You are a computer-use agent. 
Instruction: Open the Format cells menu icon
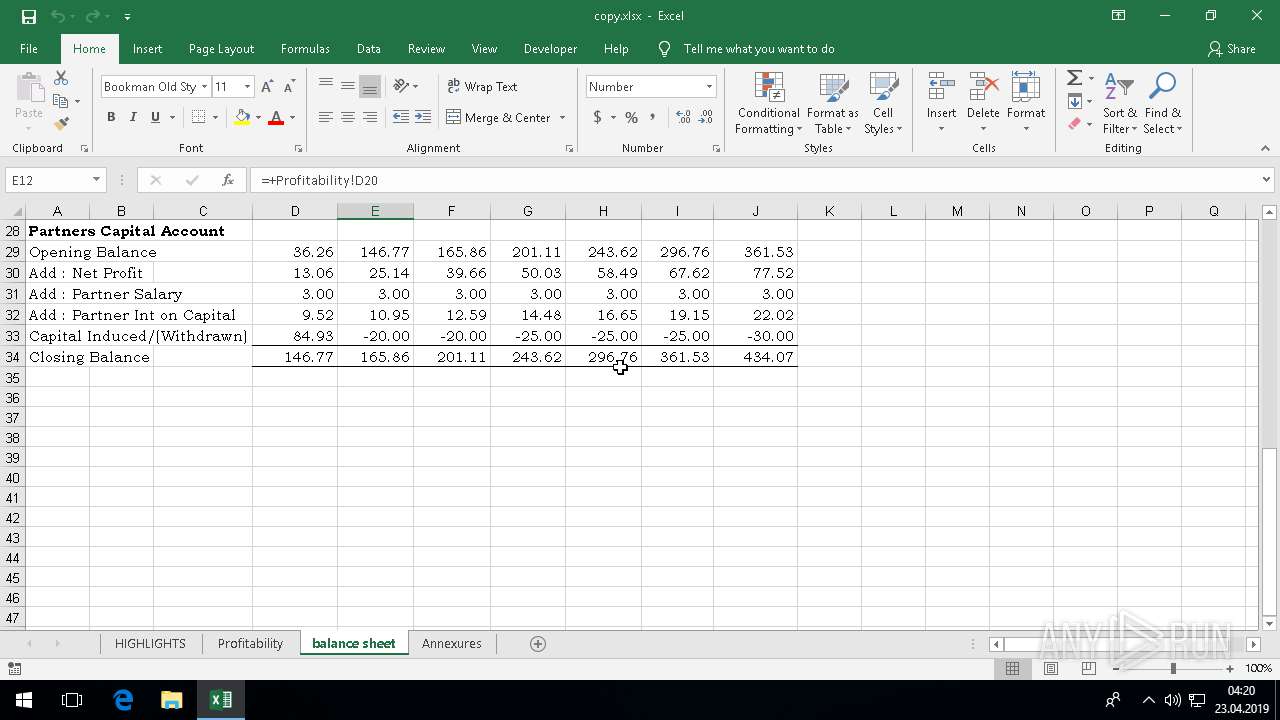coord(1026,103)
